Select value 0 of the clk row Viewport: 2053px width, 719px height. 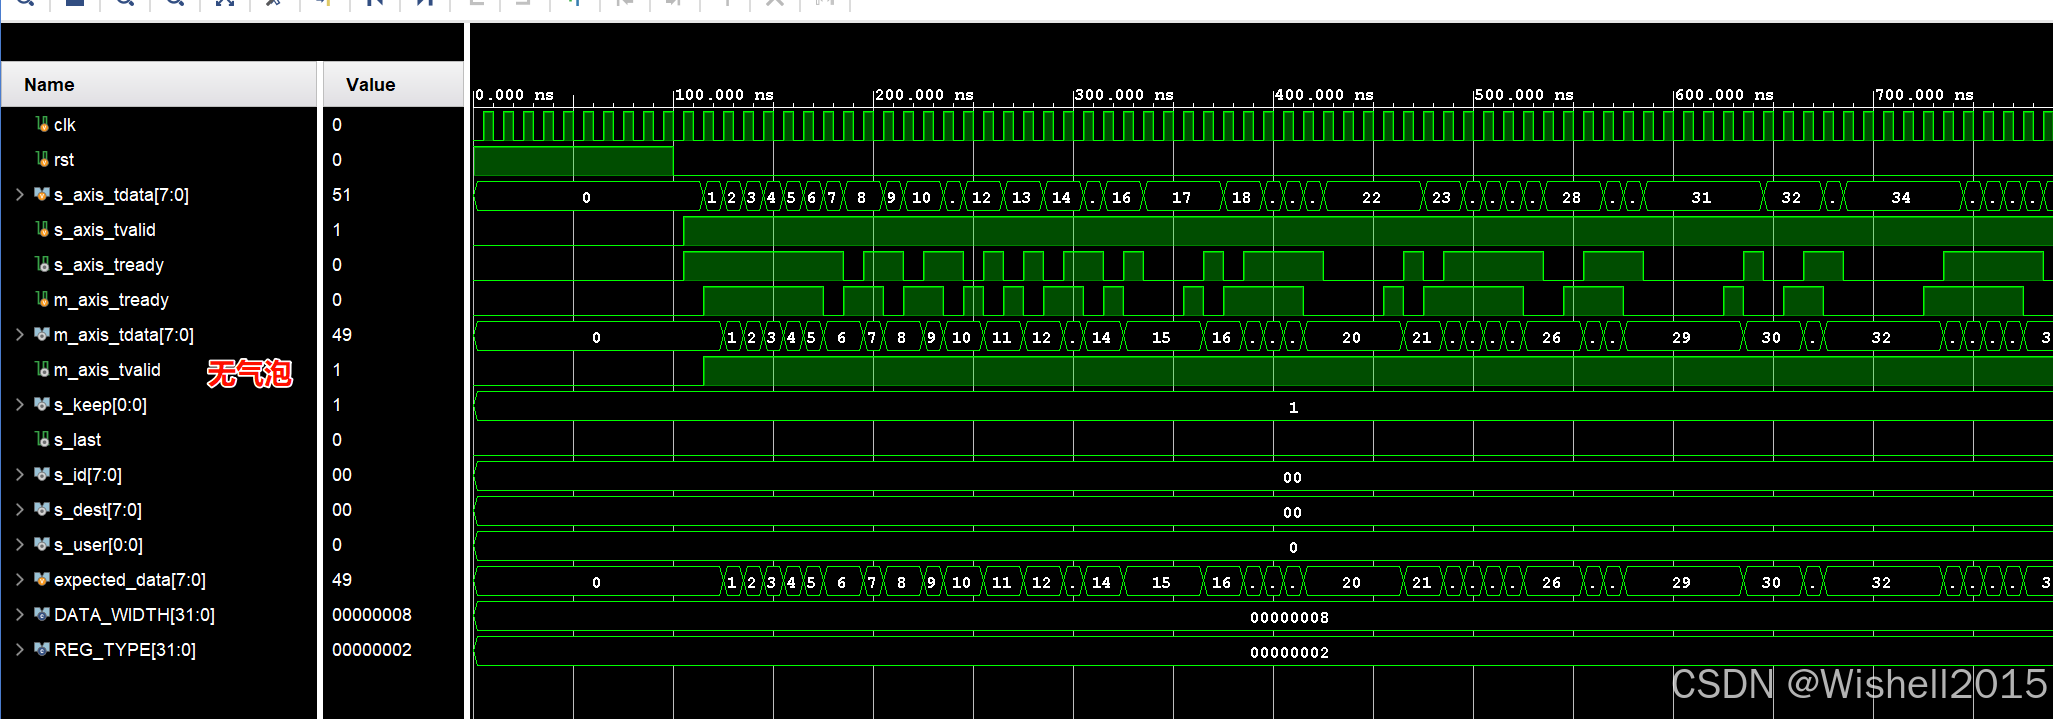337,124
